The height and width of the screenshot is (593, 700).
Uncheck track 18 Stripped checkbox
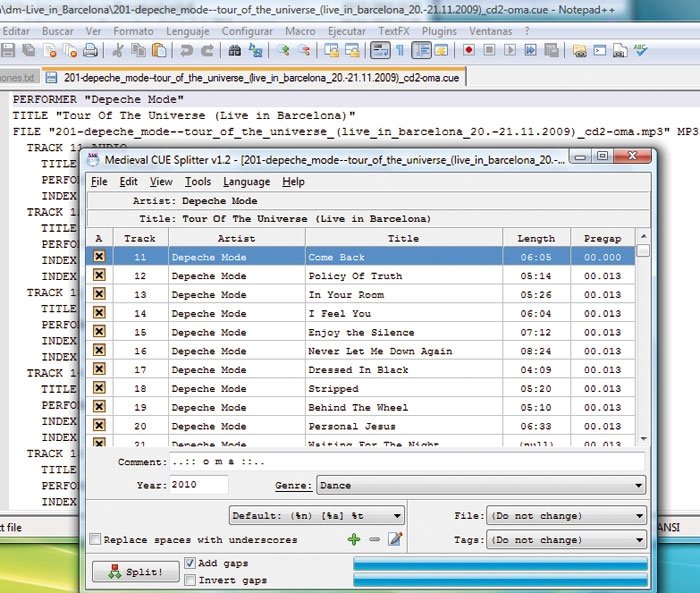pyautogui.click(x=99, y=388)
